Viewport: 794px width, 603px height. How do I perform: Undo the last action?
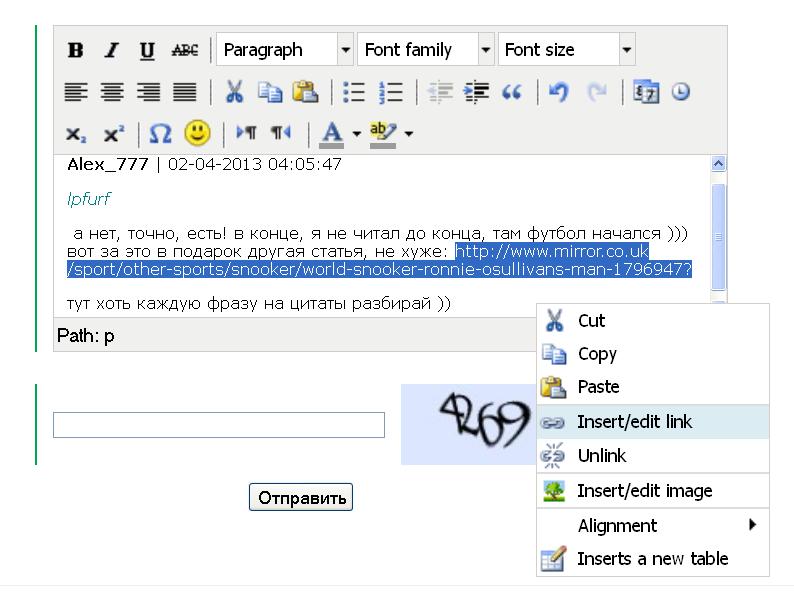(x=560, y=92)
